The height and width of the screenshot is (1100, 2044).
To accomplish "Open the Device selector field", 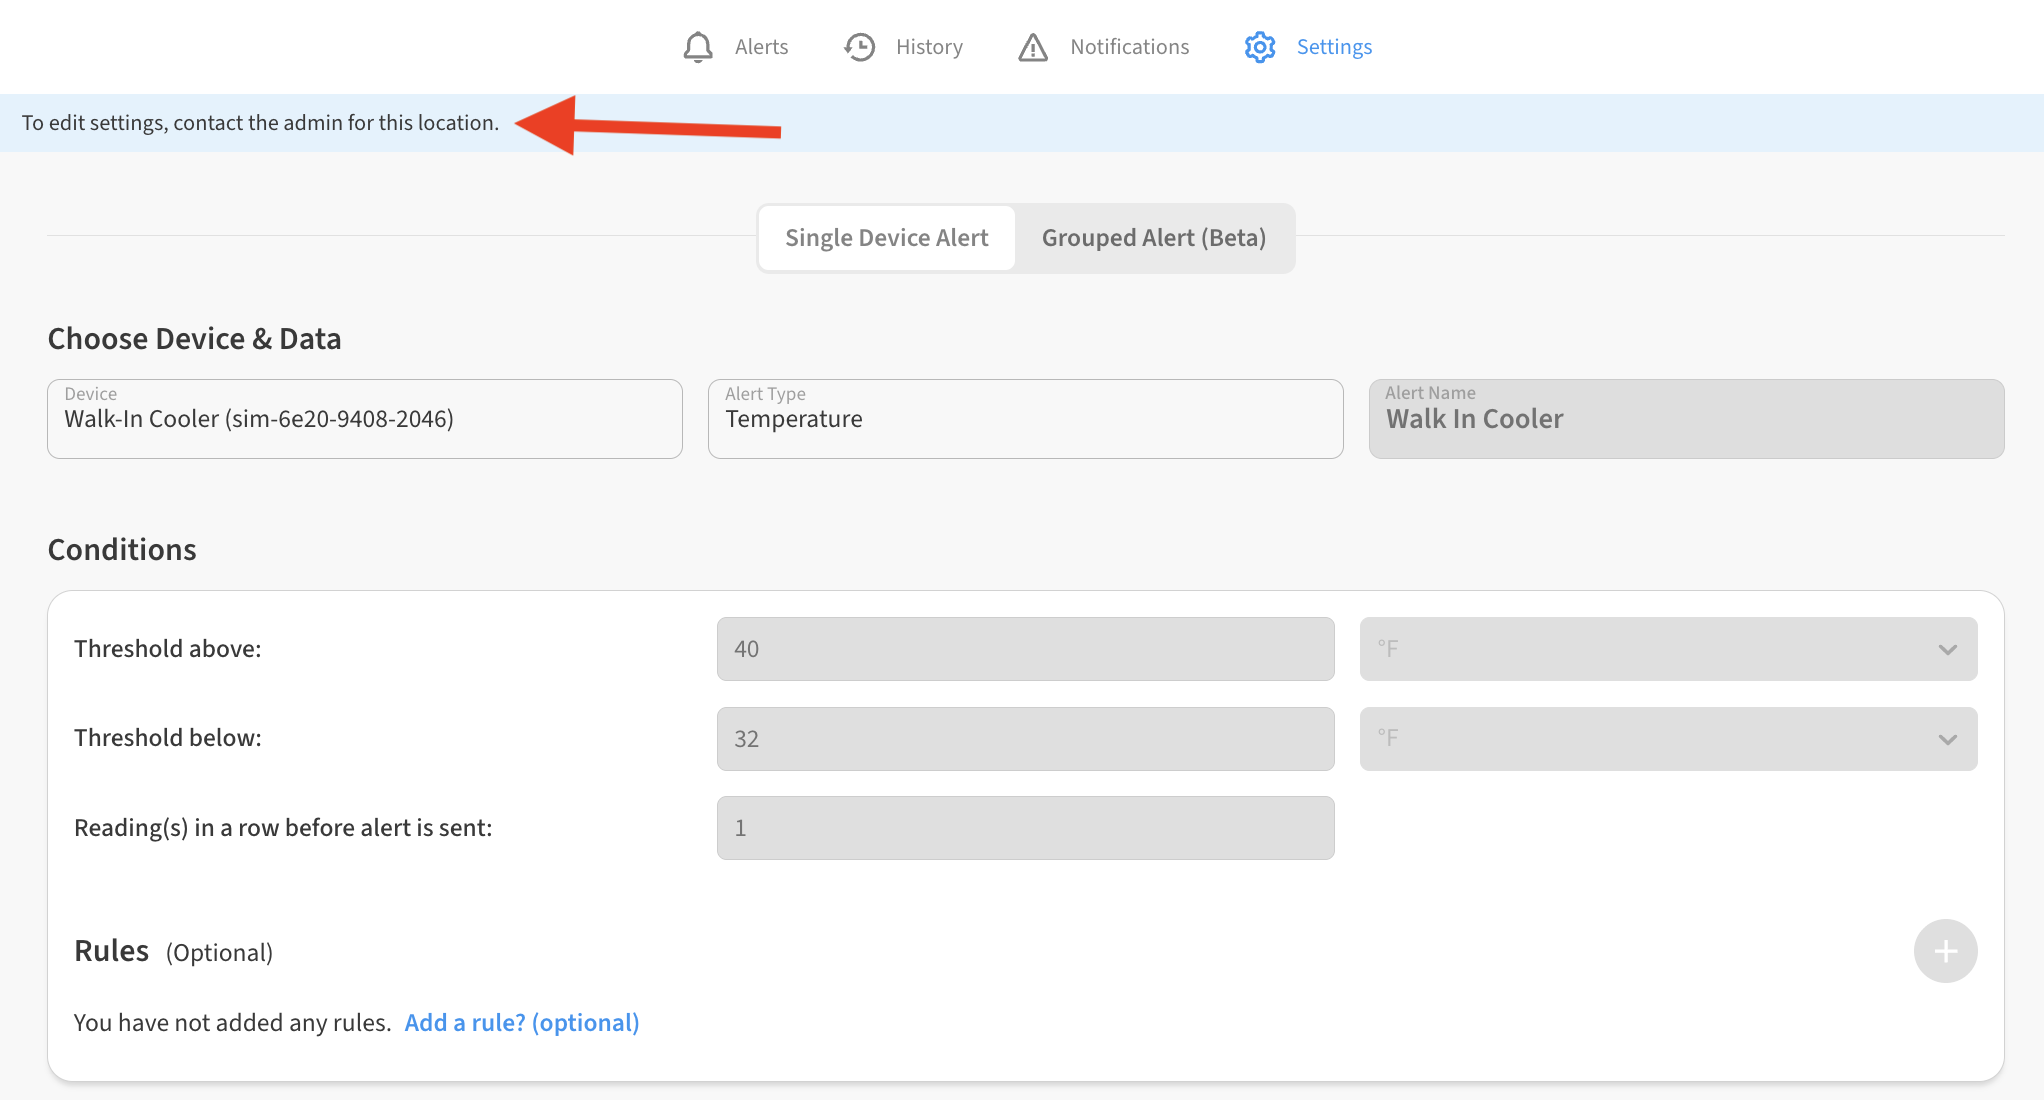I will (x=365, y=419).
